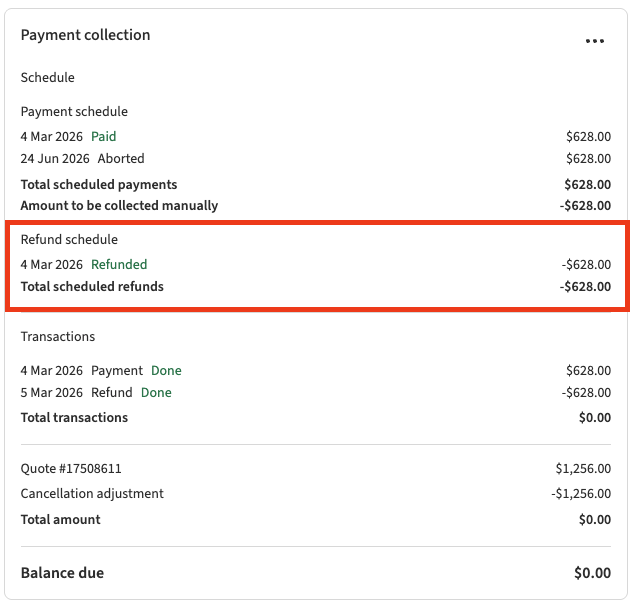Click the Payment collection heading
Image resolution: width=639 pixels, height=609 pixels.
point(85,35)
